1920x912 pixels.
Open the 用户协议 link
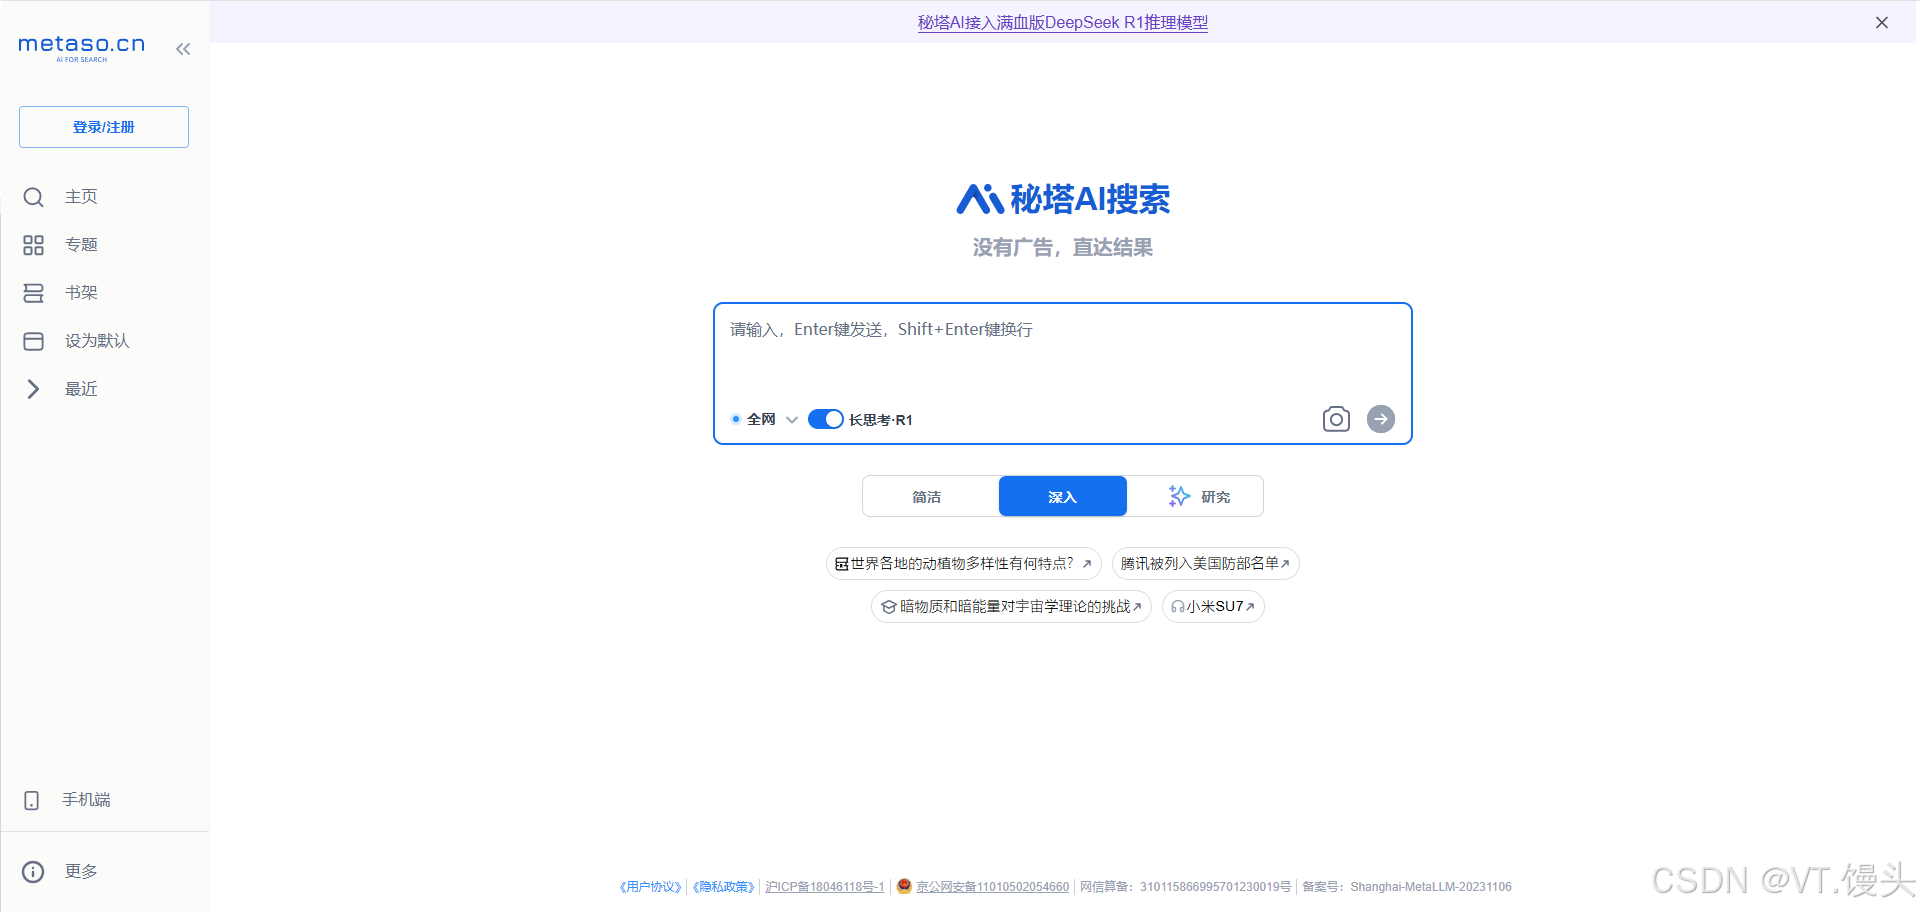click(x=650, y=887)
